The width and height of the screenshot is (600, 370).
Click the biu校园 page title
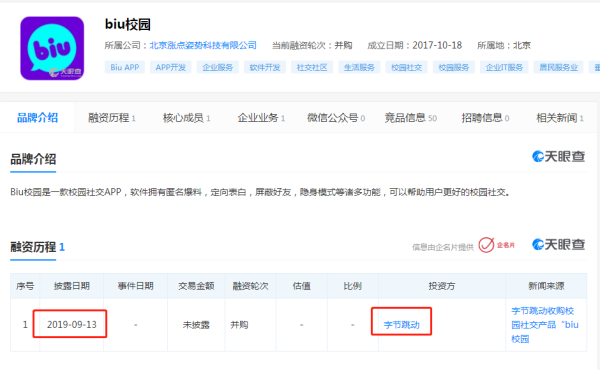click(128, 24)
